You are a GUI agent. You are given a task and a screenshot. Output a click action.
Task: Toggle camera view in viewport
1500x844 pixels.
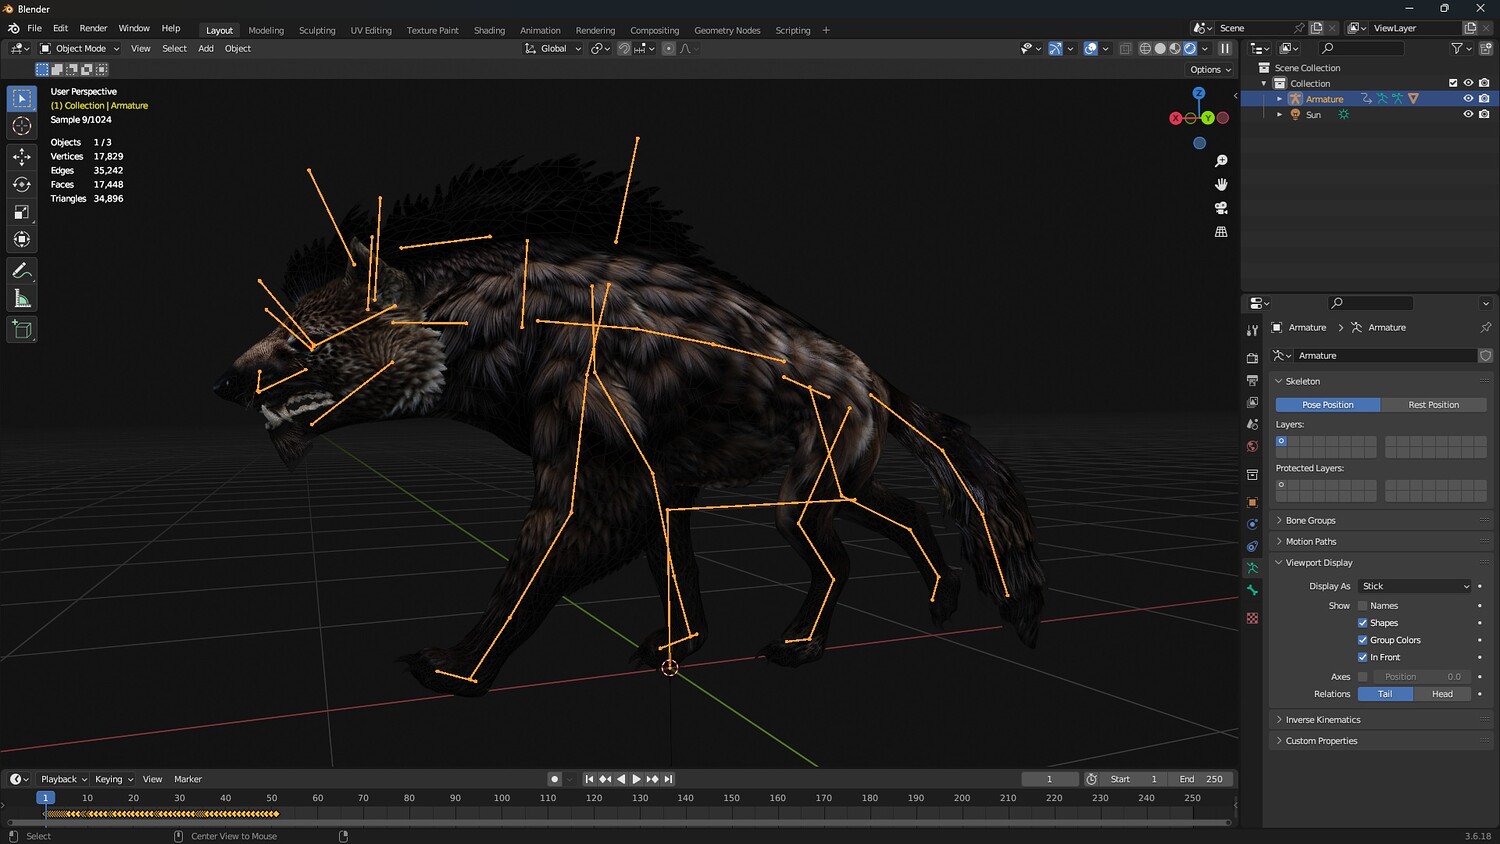tap(1221, 208)
